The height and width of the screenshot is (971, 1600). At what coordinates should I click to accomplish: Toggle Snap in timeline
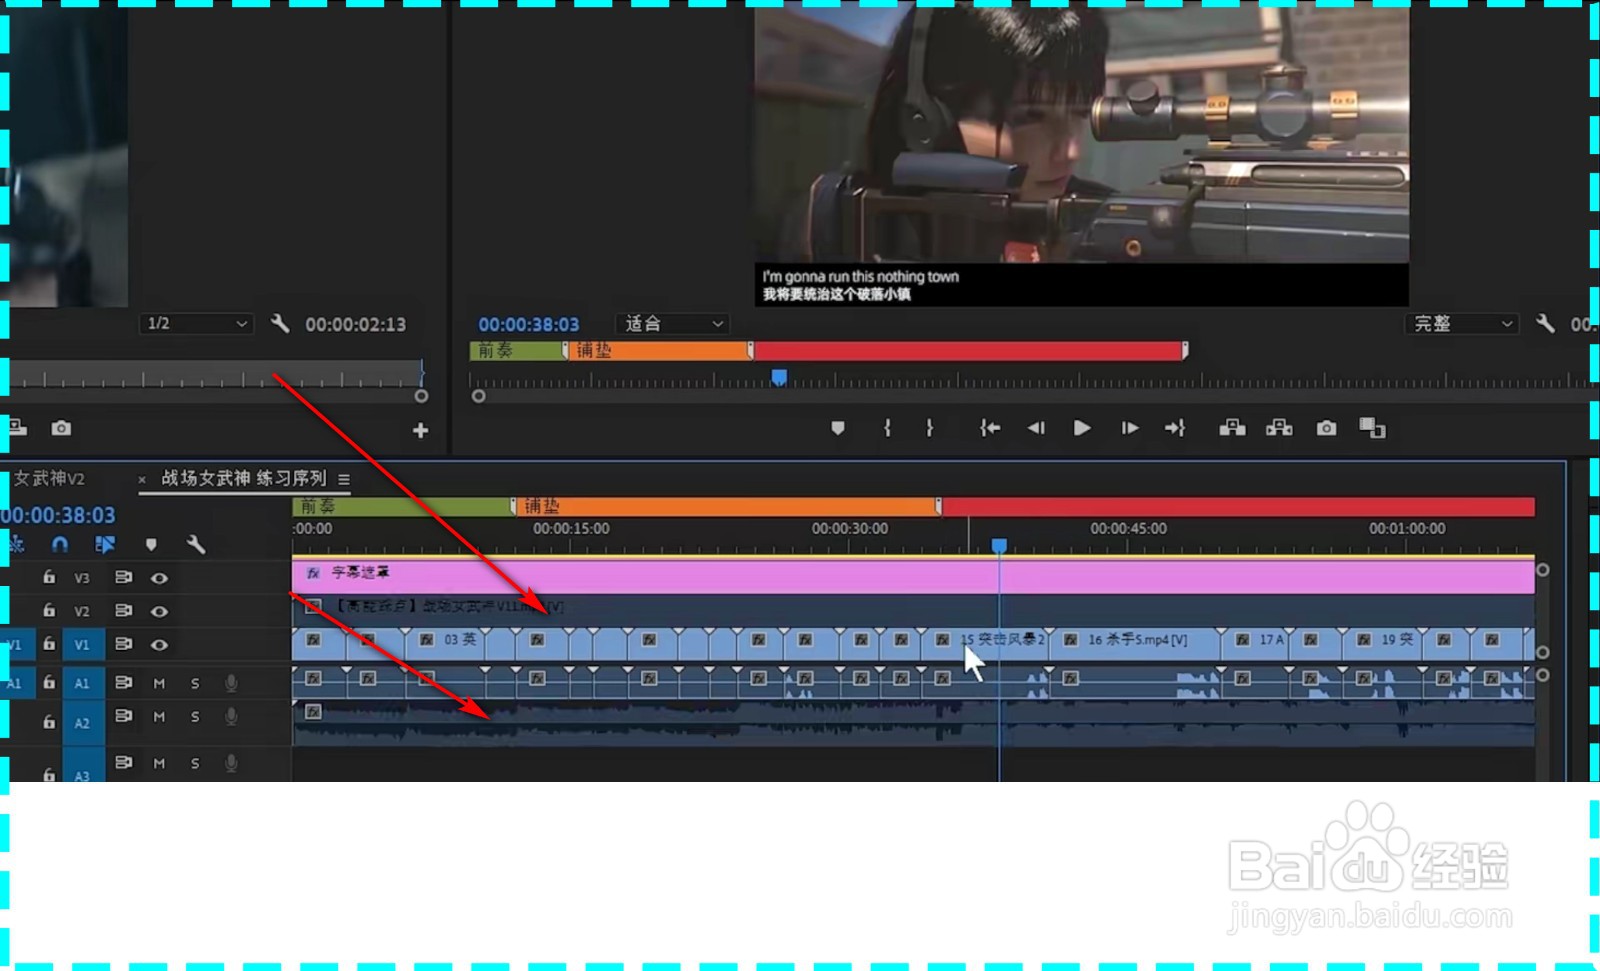click(x=60, y=544)
